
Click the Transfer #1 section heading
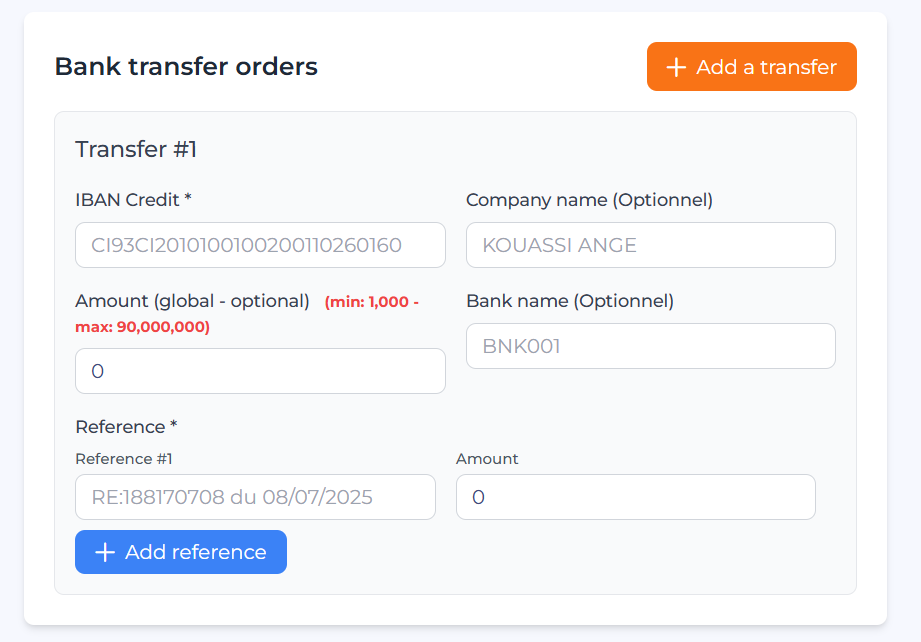[x=135, y=149]
